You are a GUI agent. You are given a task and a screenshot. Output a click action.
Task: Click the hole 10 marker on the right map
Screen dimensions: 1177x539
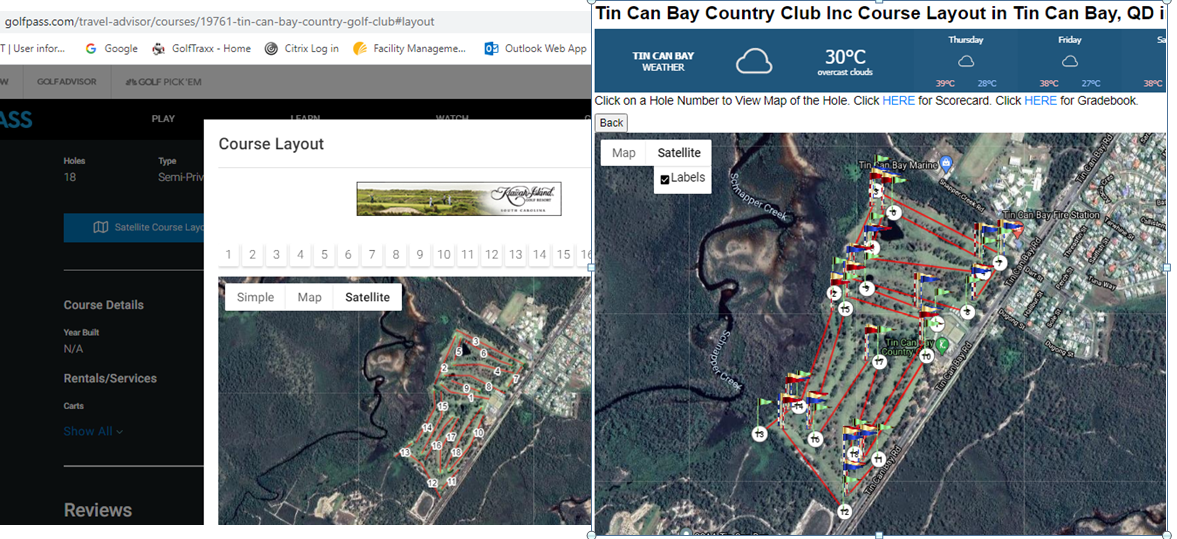click(x=926, y=355)
